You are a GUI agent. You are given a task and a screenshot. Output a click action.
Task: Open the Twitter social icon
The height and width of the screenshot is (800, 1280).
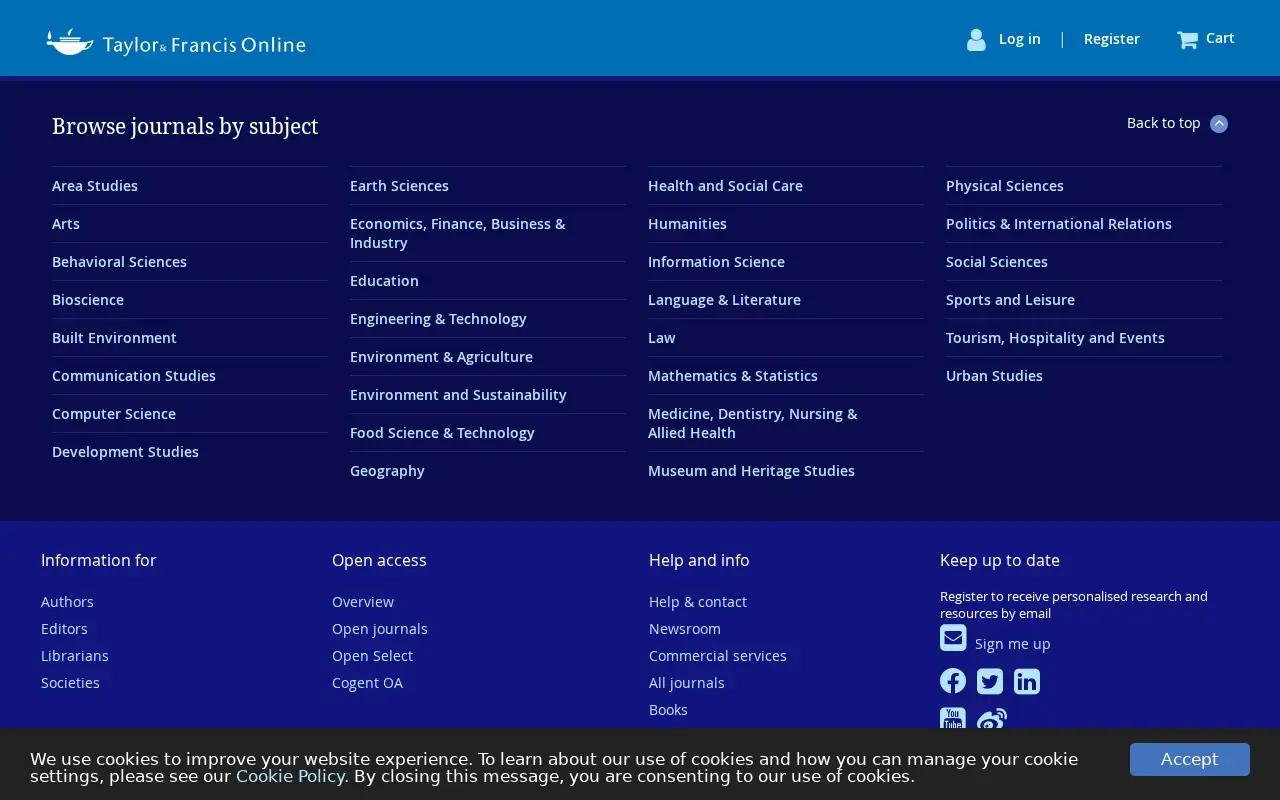pyautogui.click(x=990, y=681)
